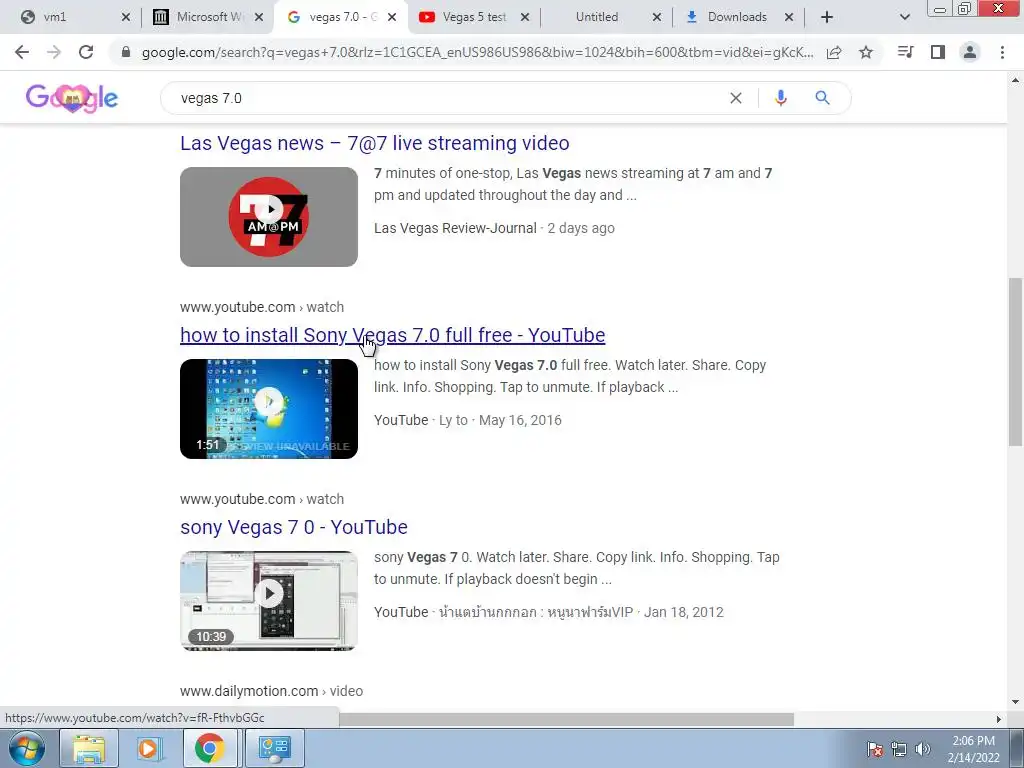The height and width of the screenshot is (768, 1024).
Task: Submit search with magnifying glass icon
Action: pyautogui.click(x=822, y=98)
